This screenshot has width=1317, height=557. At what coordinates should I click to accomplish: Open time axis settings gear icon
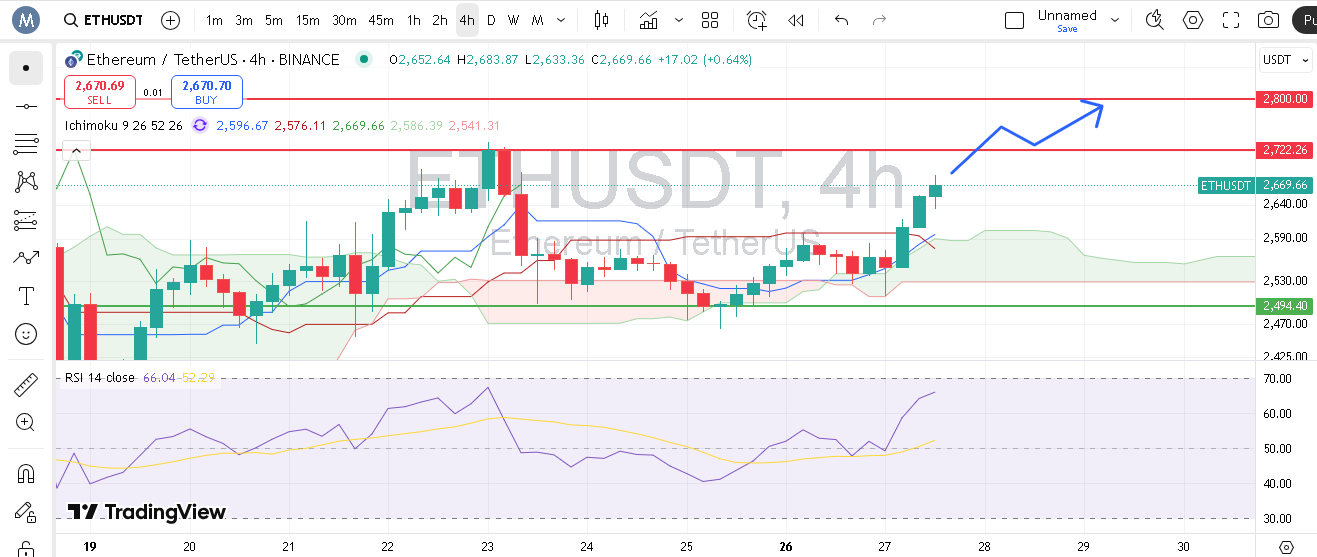1286,547
